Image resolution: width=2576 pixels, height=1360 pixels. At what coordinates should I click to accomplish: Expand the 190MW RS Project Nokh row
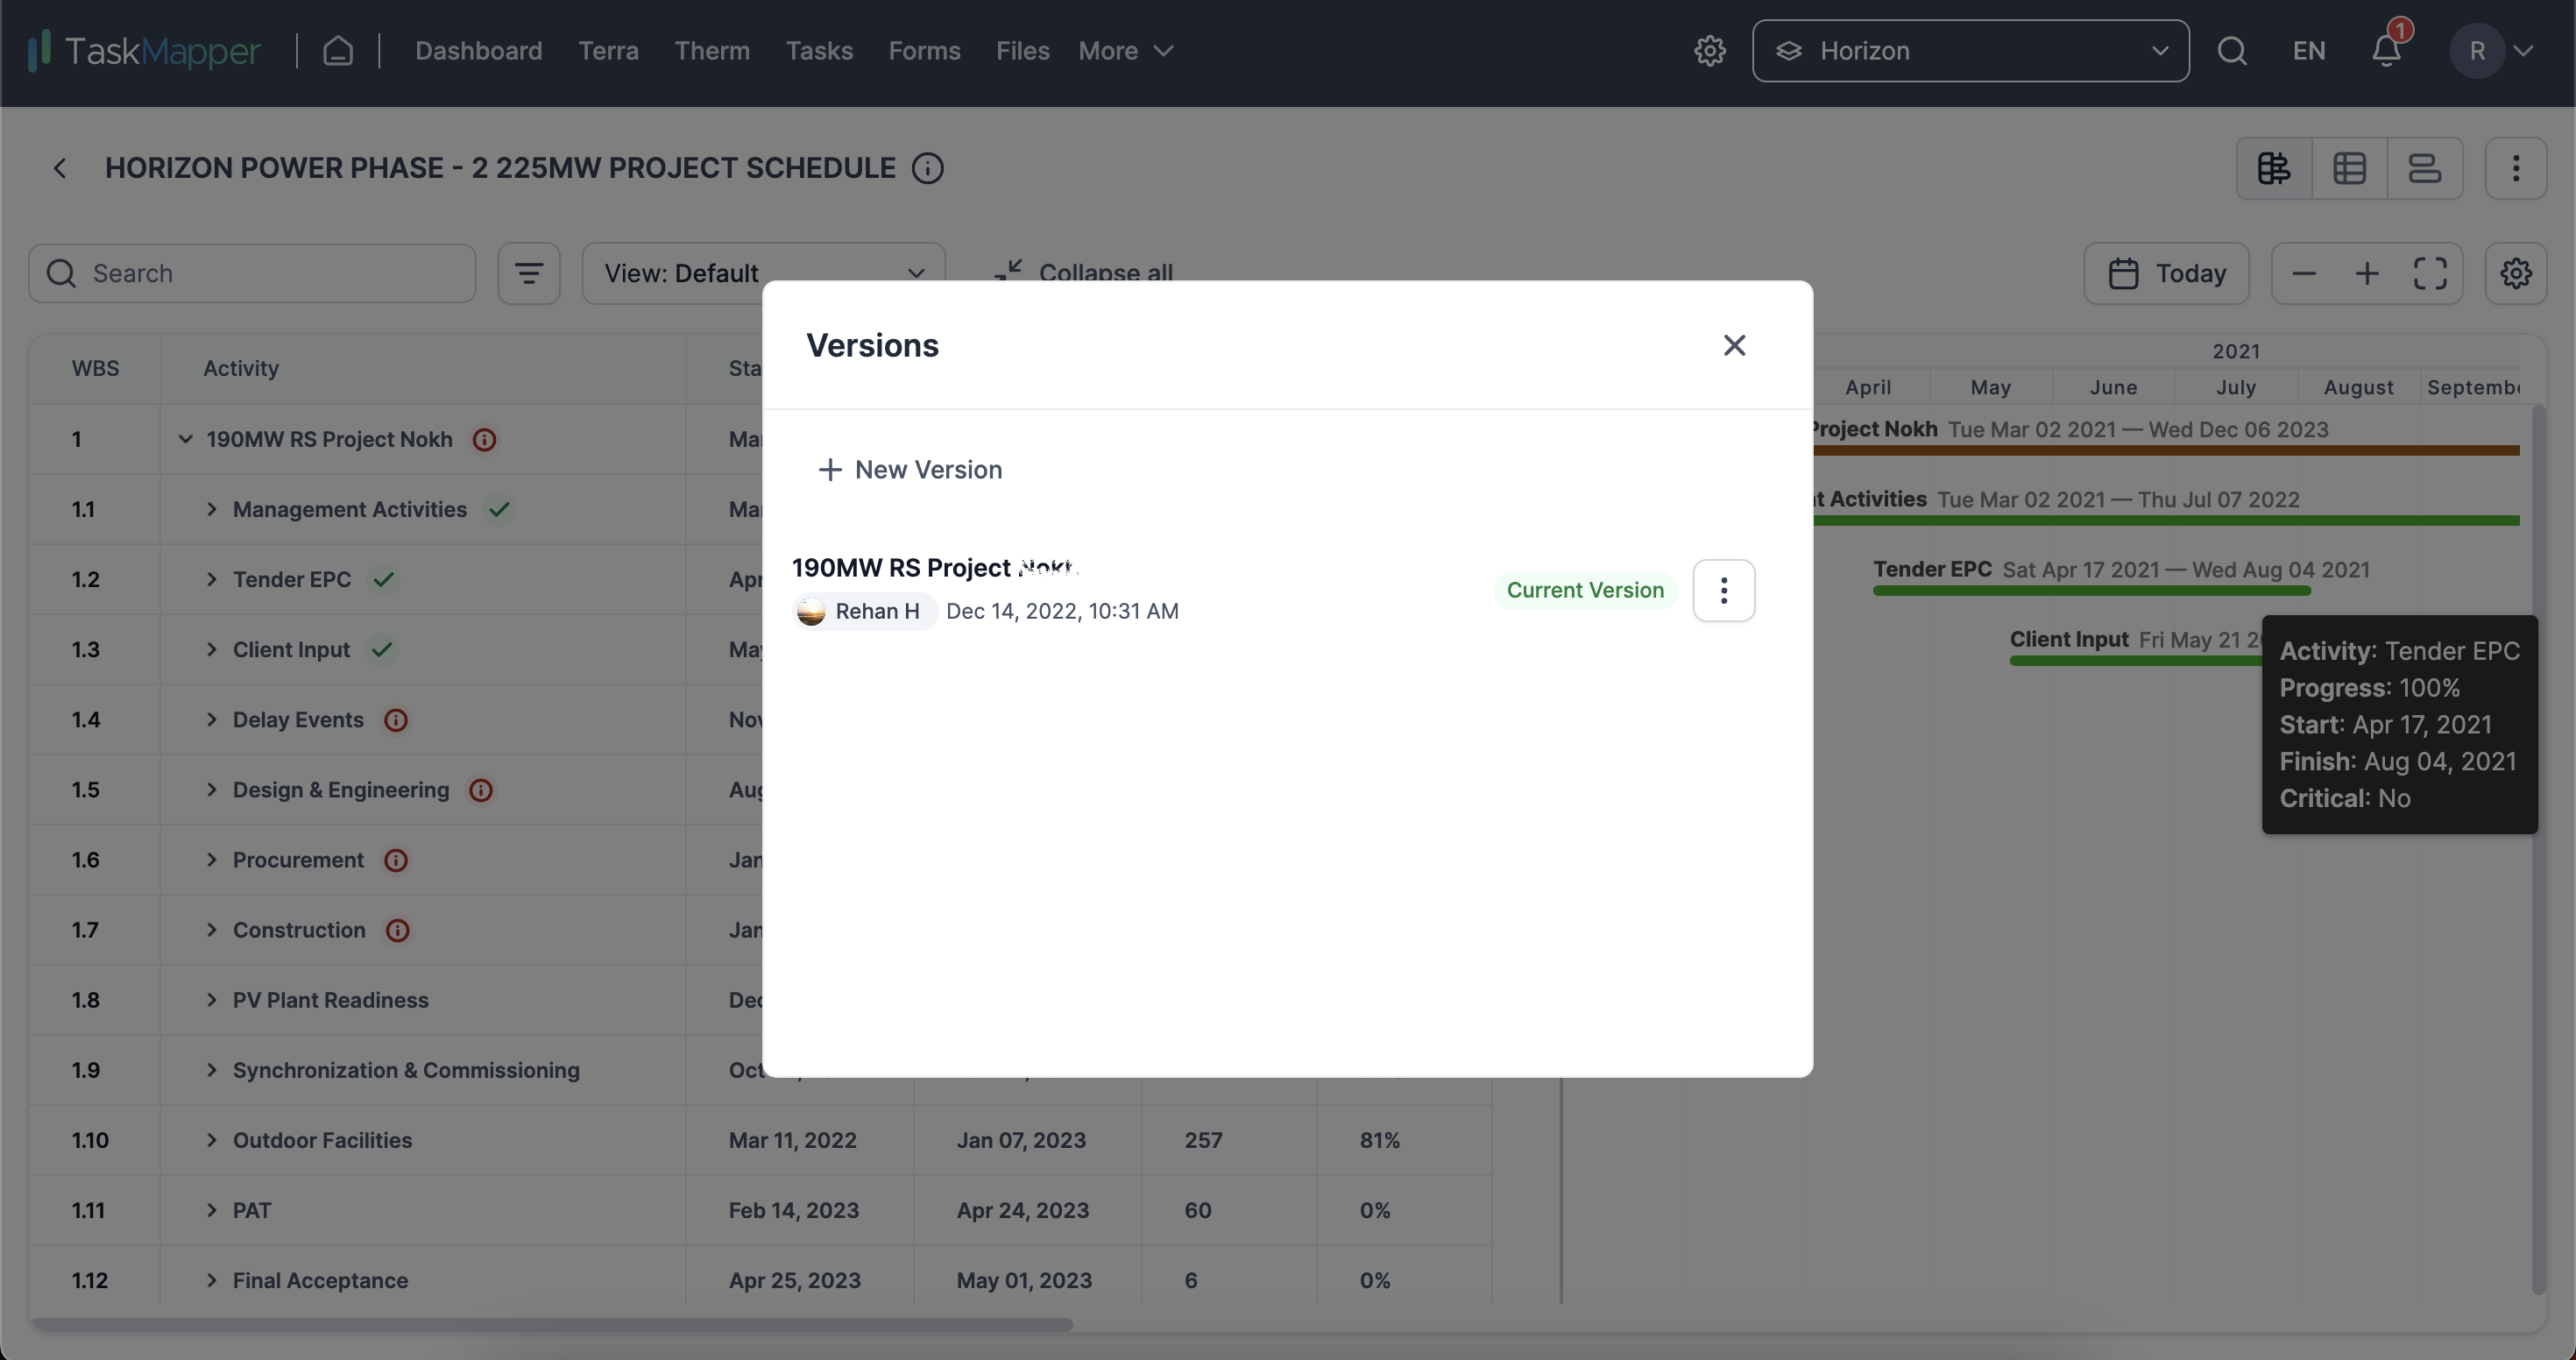click(184, 438)
